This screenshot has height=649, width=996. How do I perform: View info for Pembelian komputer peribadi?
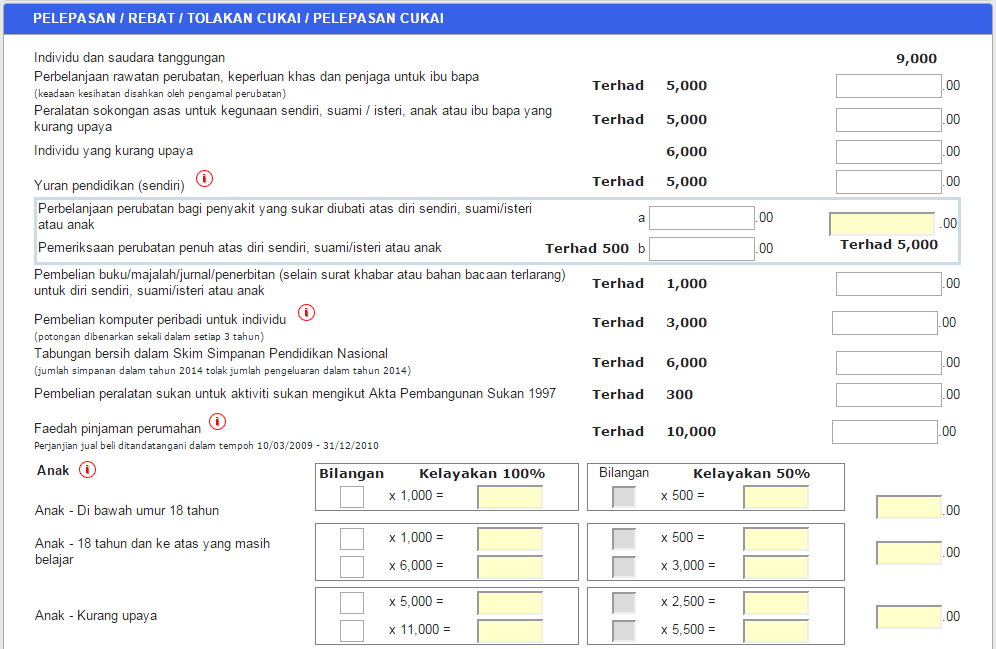tap(307, 313)
